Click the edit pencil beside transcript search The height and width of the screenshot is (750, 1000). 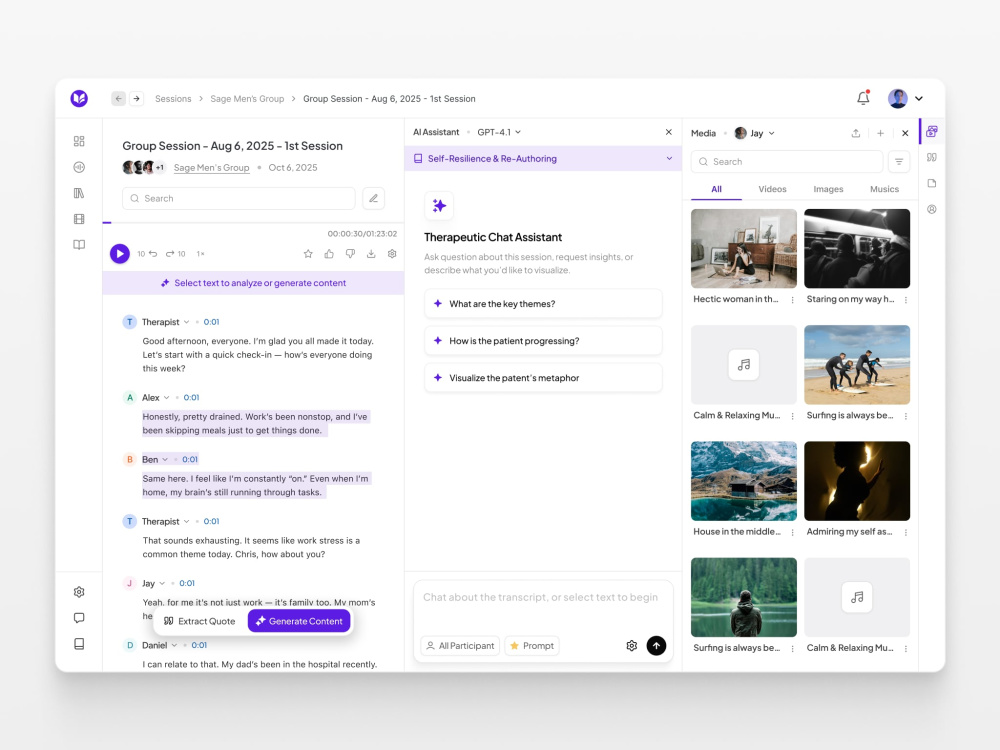pyautogui.click(x=374, y=198)
